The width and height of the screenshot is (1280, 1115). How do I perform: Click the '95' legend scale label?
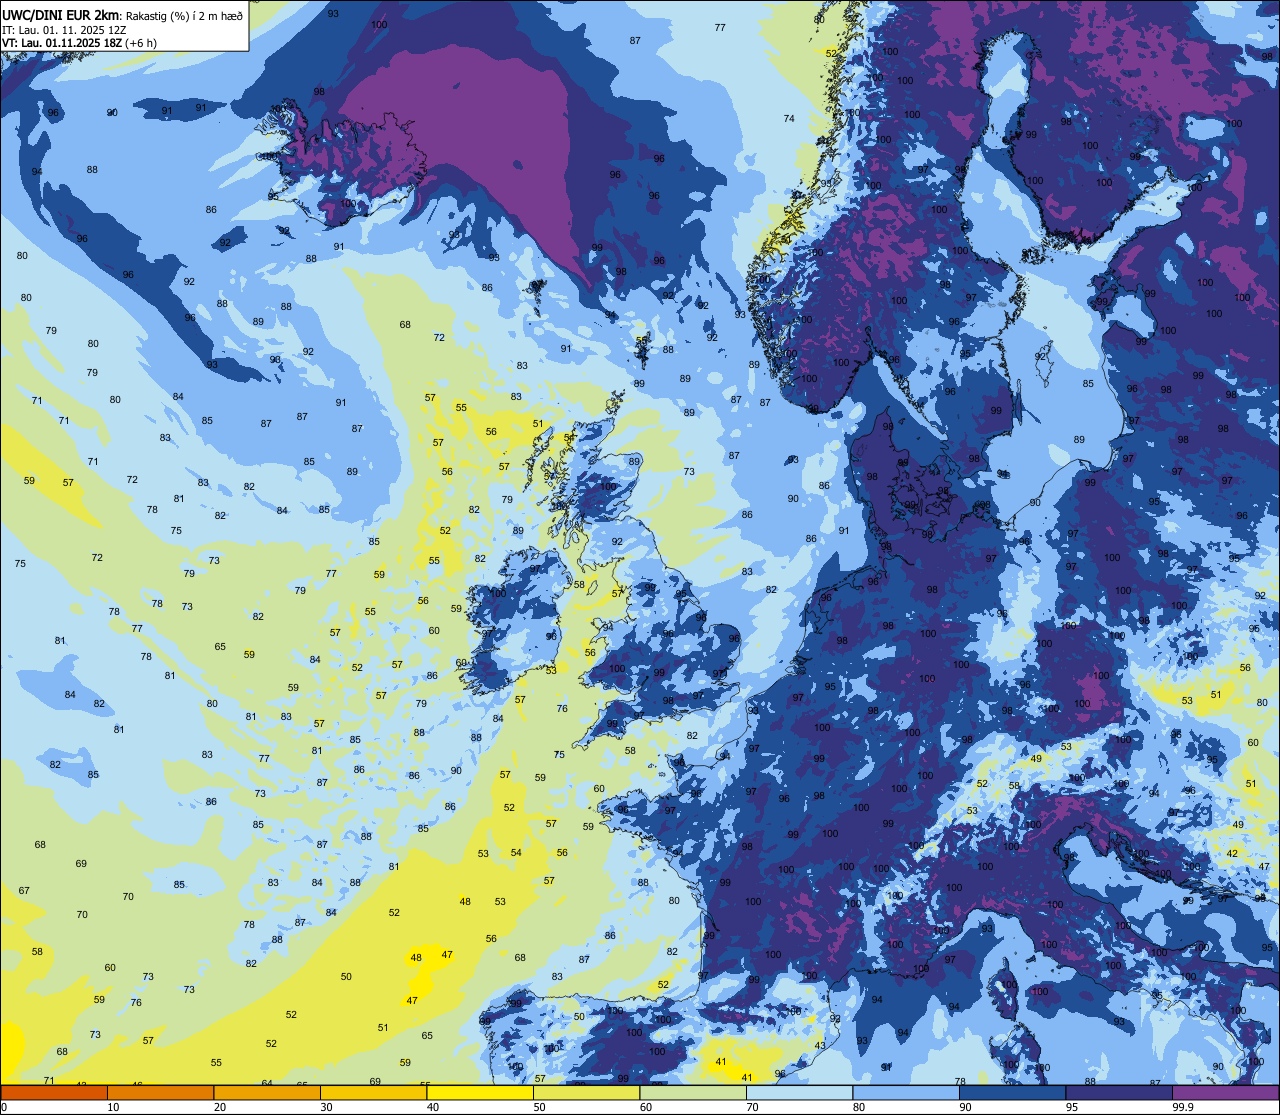click(1072, 1107)
